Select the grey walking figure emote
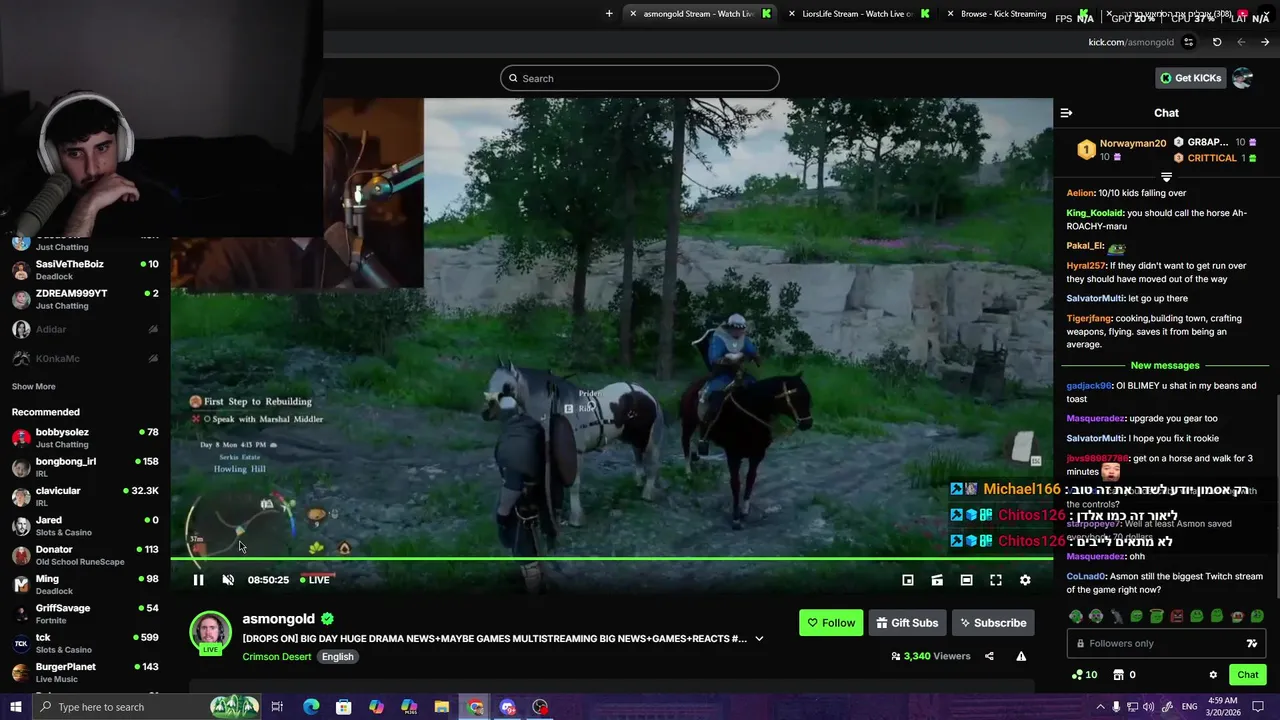1280x720 pixels. 1116,617
